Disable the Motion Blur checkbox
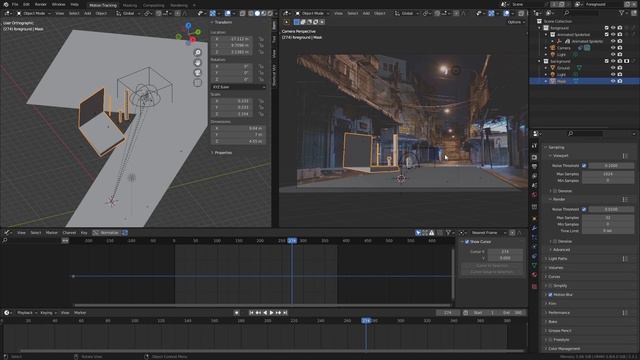This screenshot has height=360, width=640. (x=550, y=295)
